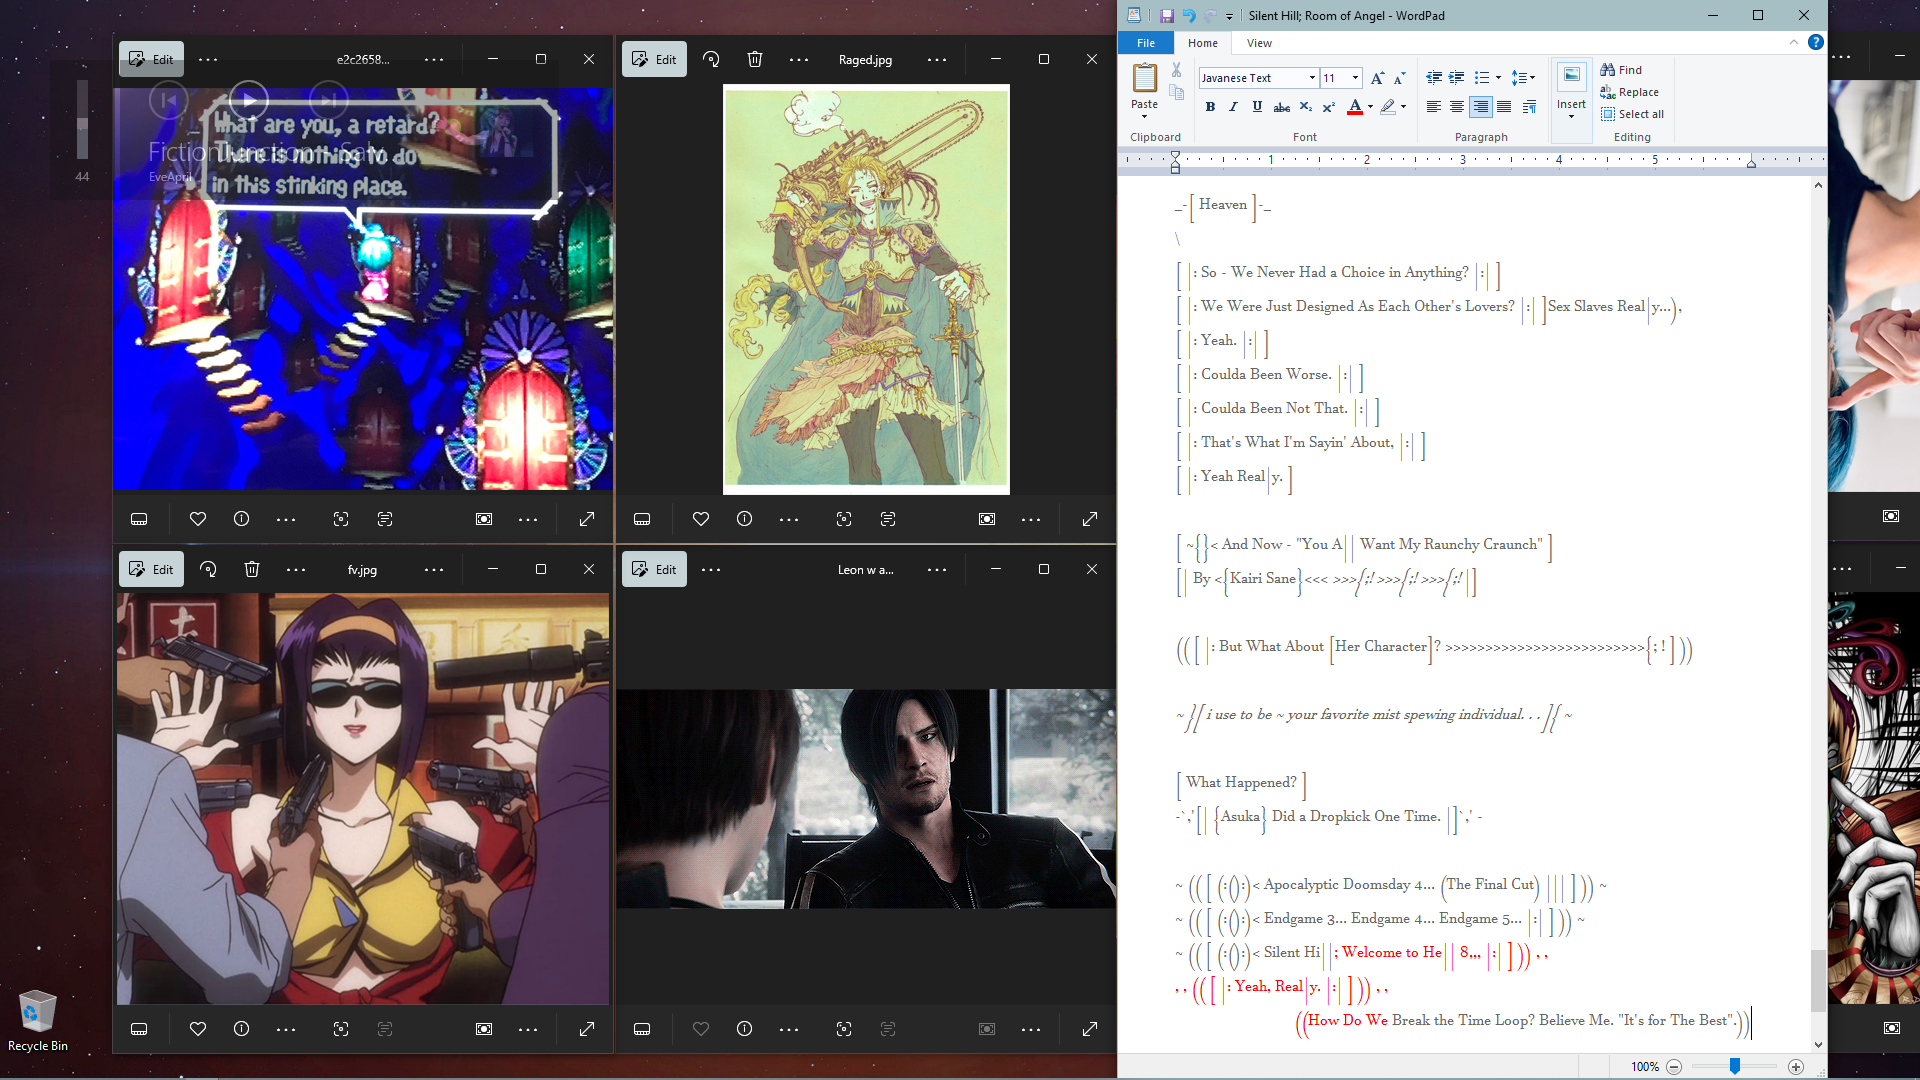Click Edit in the Raged.jpg window
The width and height of the screenshot is (1920, 1080).
tap(654, 60)
